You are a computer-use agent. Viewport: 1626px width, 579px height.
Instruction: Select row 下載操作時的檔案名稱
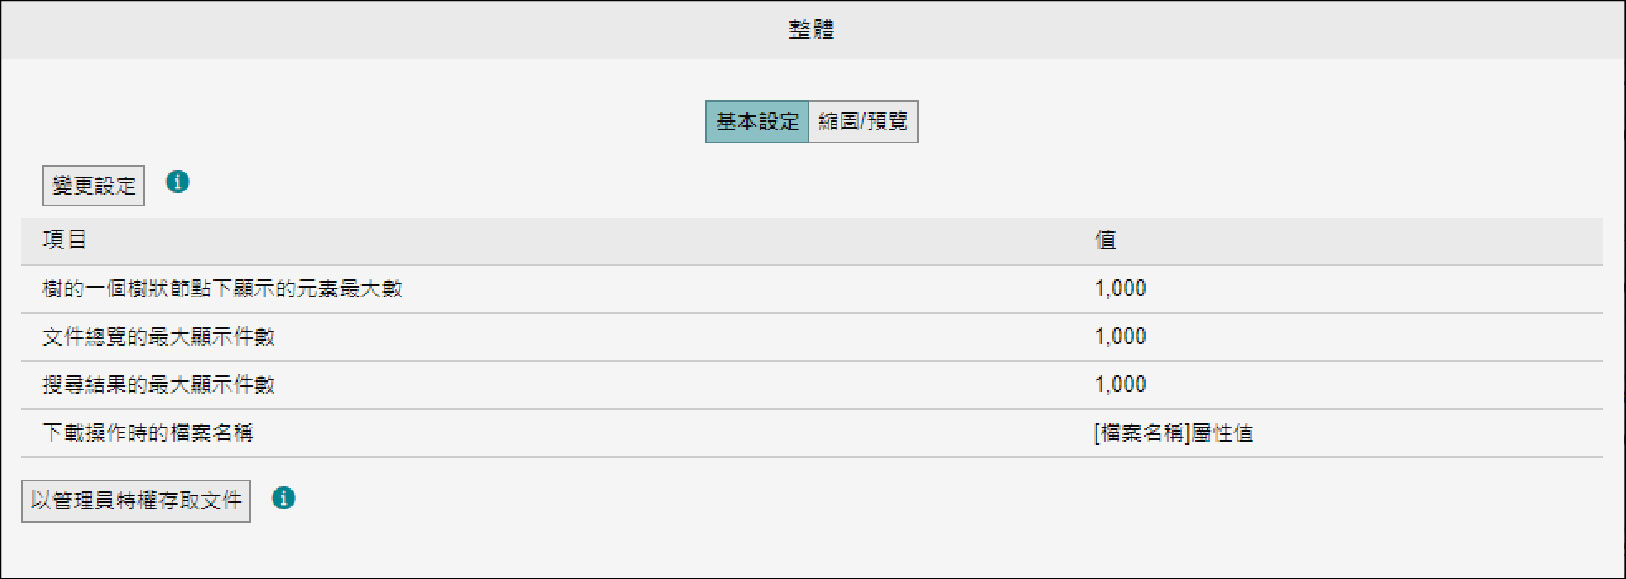(812, 433)
